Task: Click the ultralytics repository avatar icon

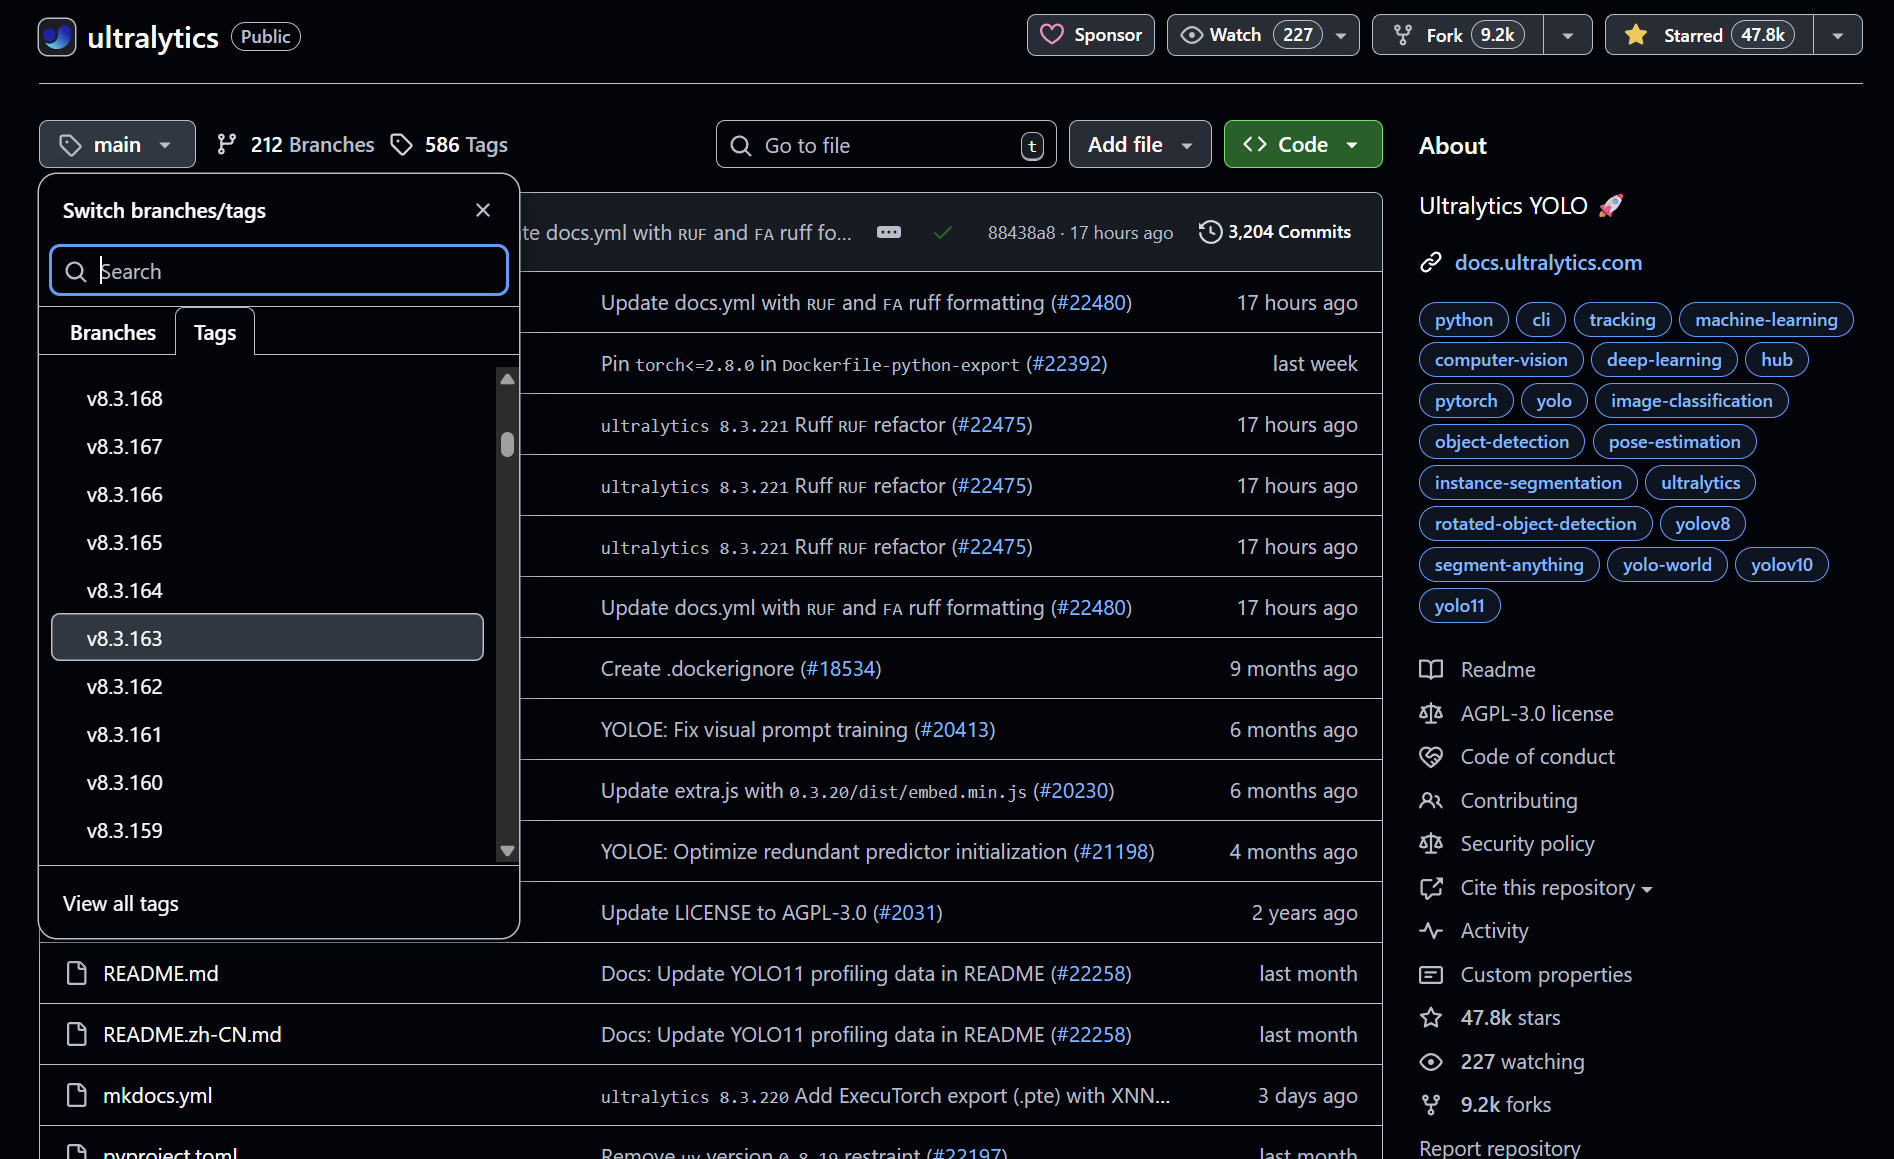Action: 57,37
